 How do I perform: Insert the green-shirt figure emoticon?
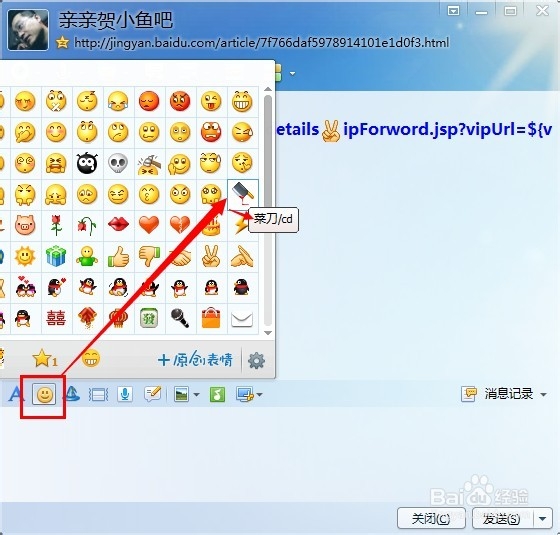tap(87, 256)
